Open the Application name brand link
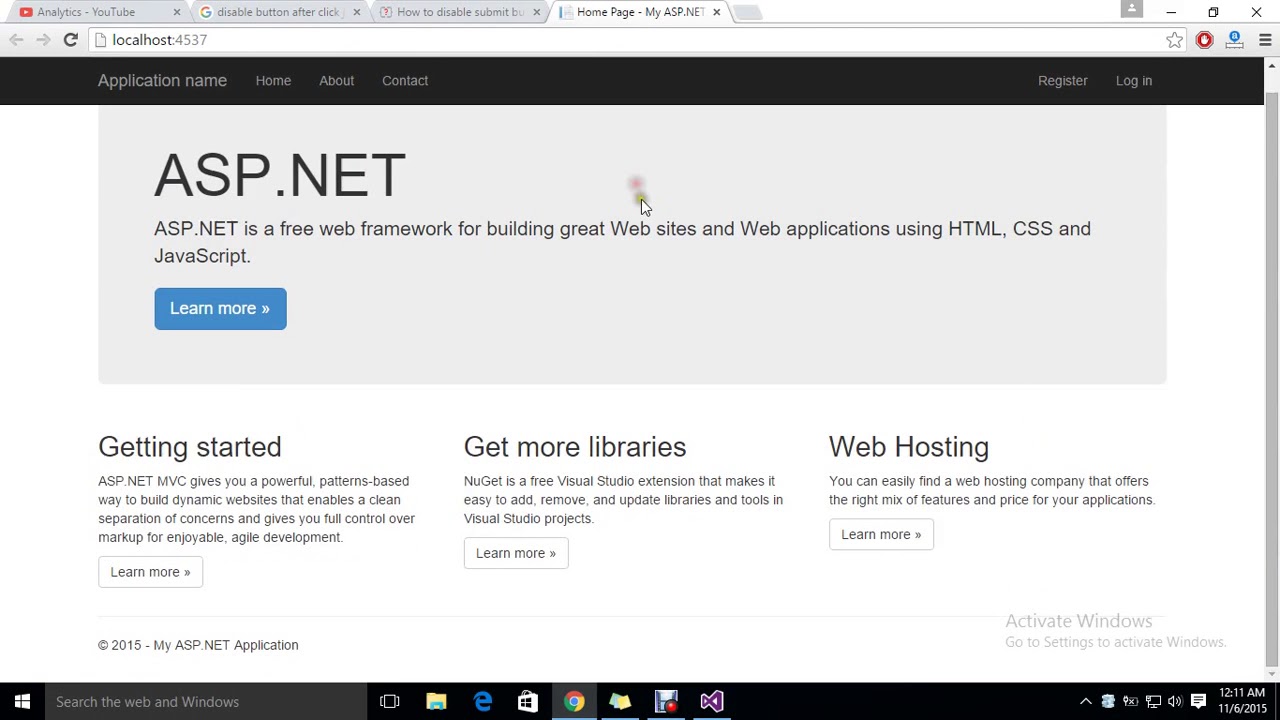 point(162,81)
